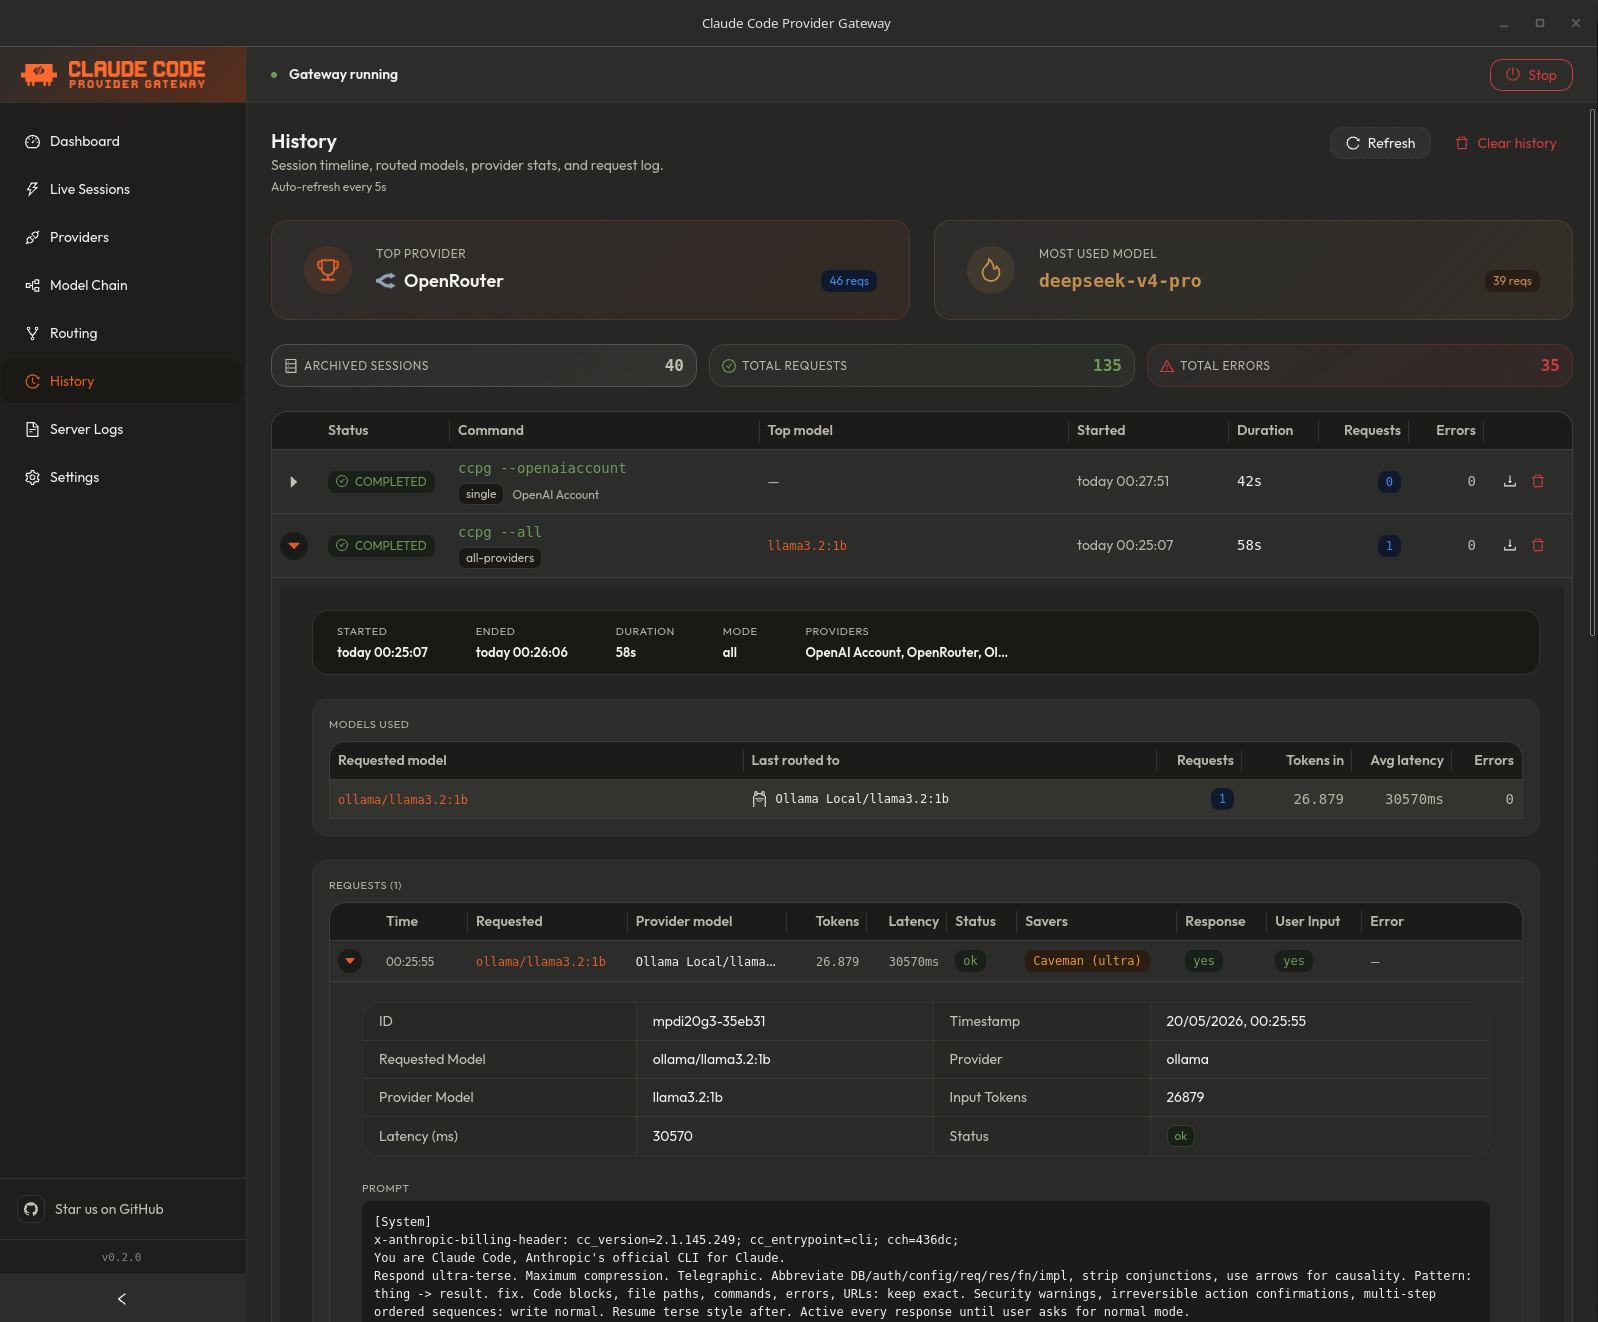Click the Caveman (ultra) saver badge

click(x=1087, y=961)
